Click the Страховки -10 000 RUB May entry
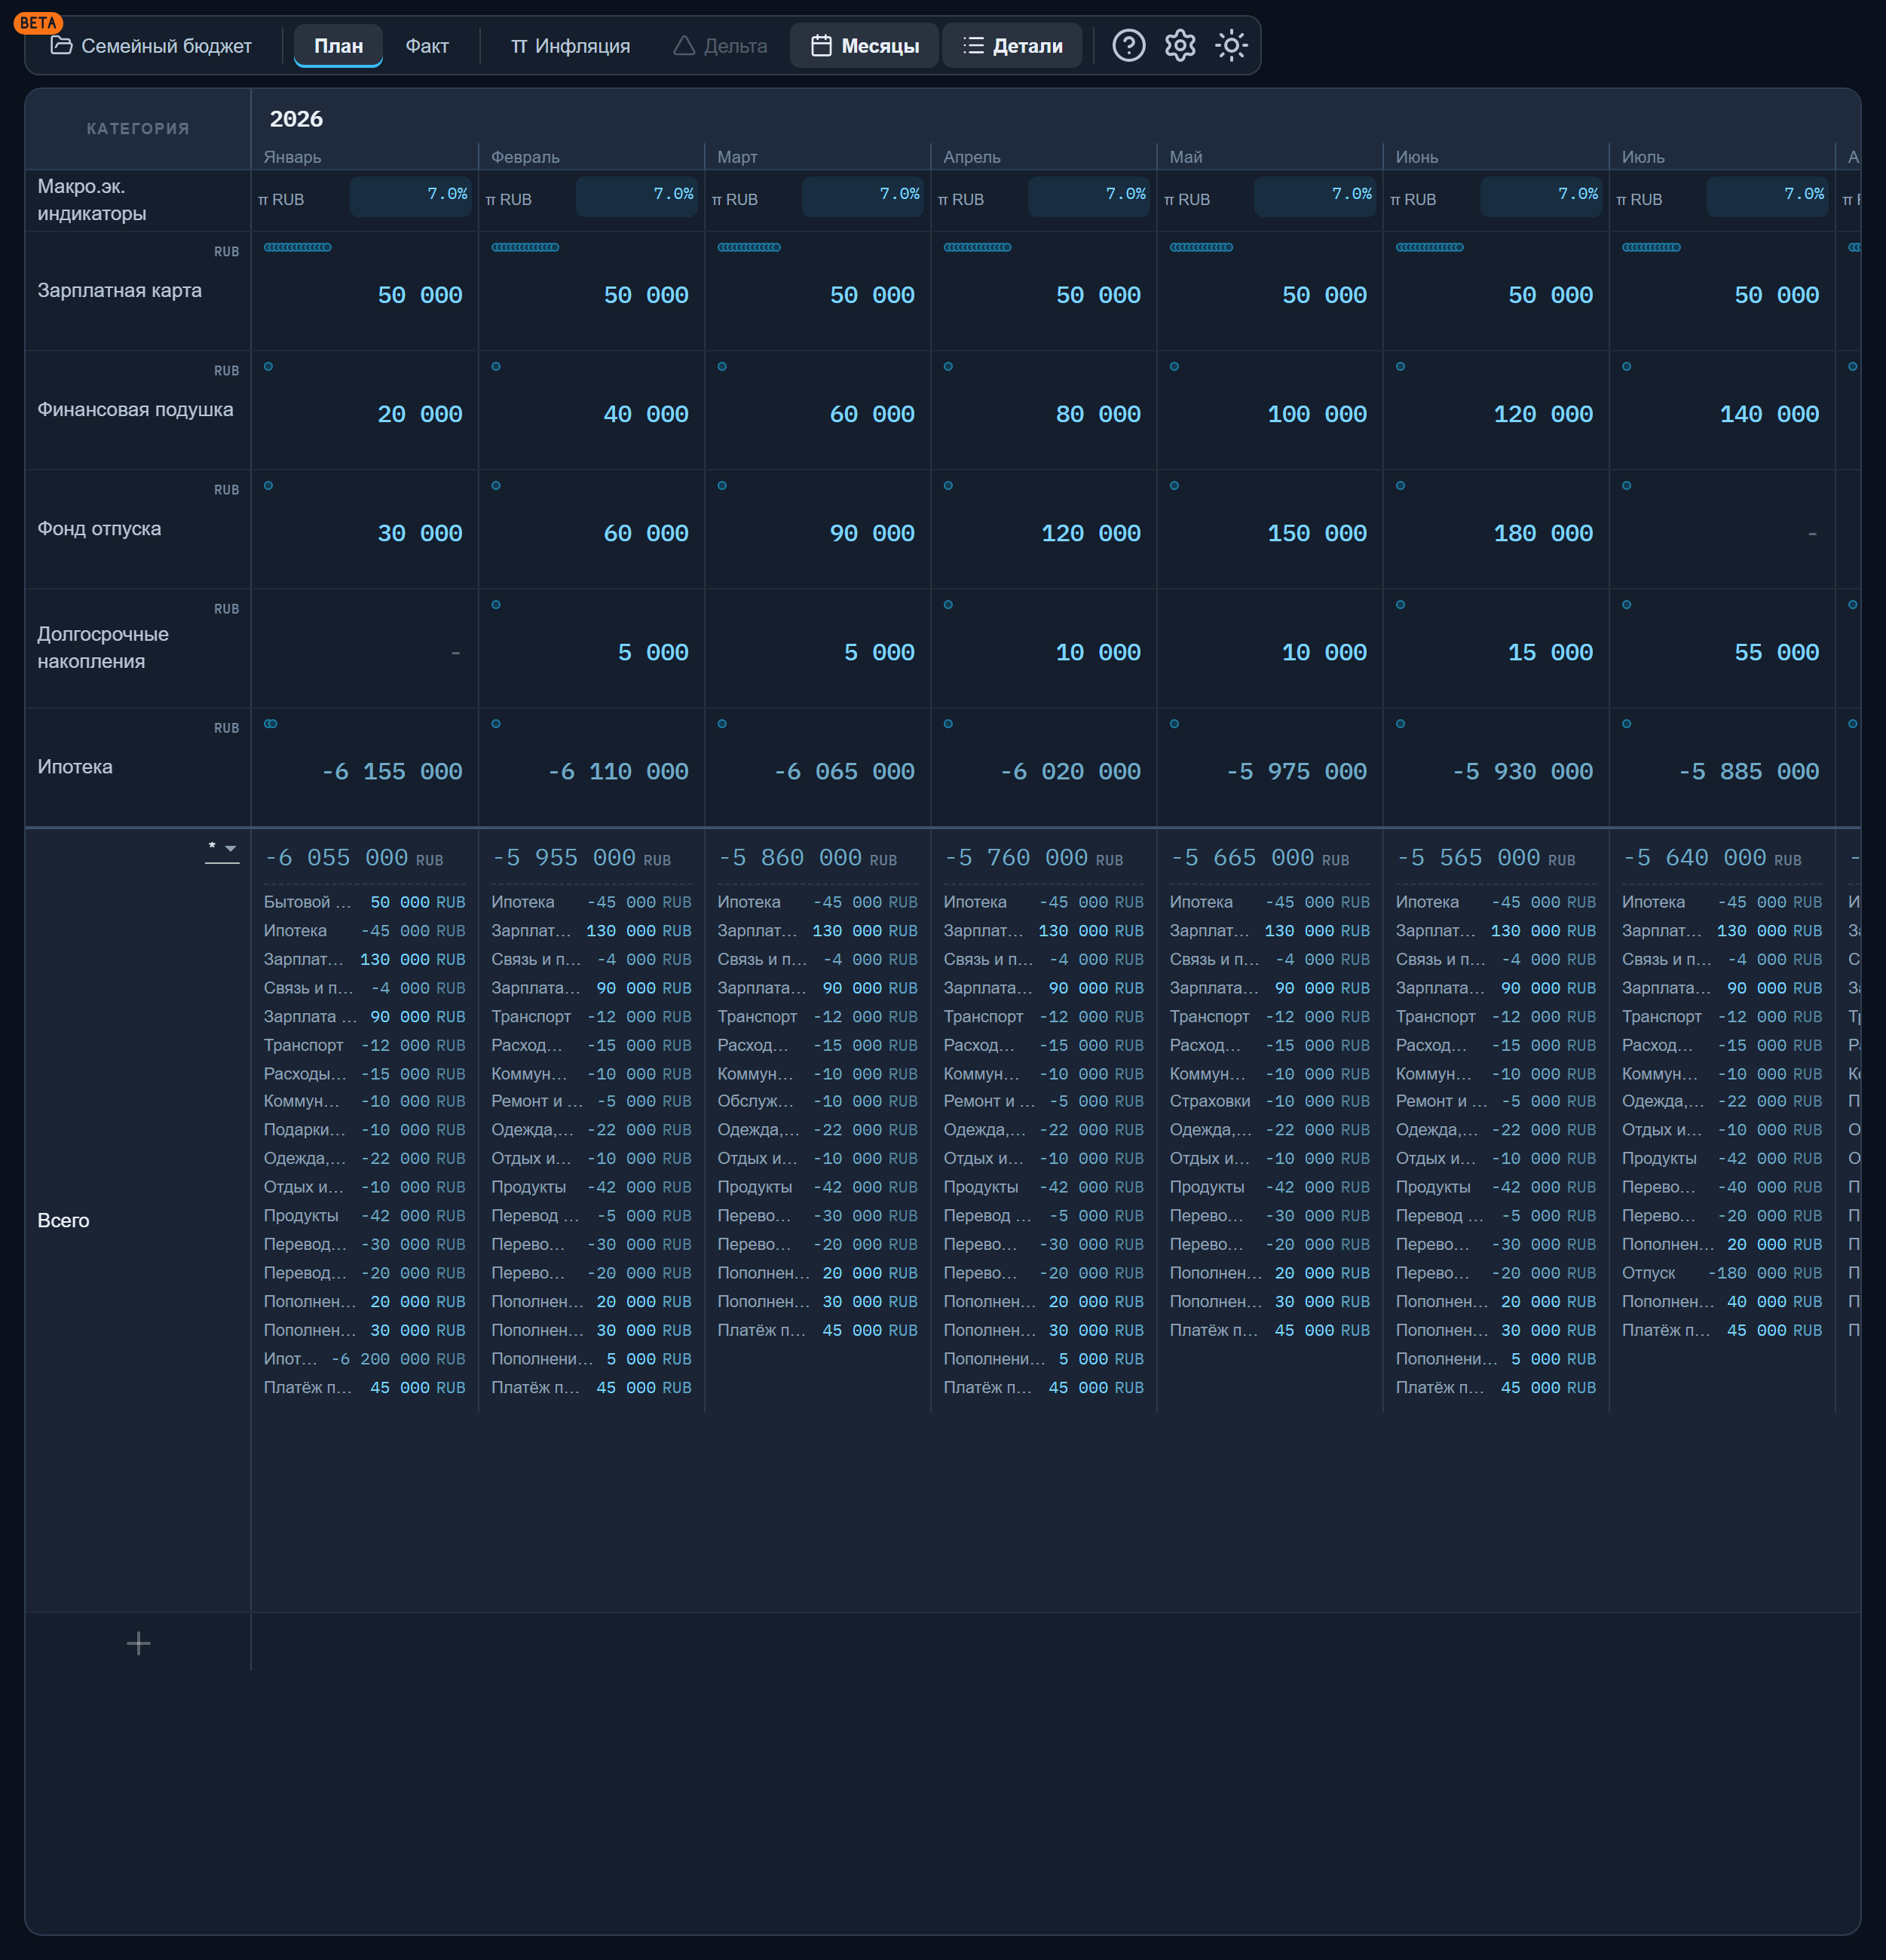 coord(1270,1101)
